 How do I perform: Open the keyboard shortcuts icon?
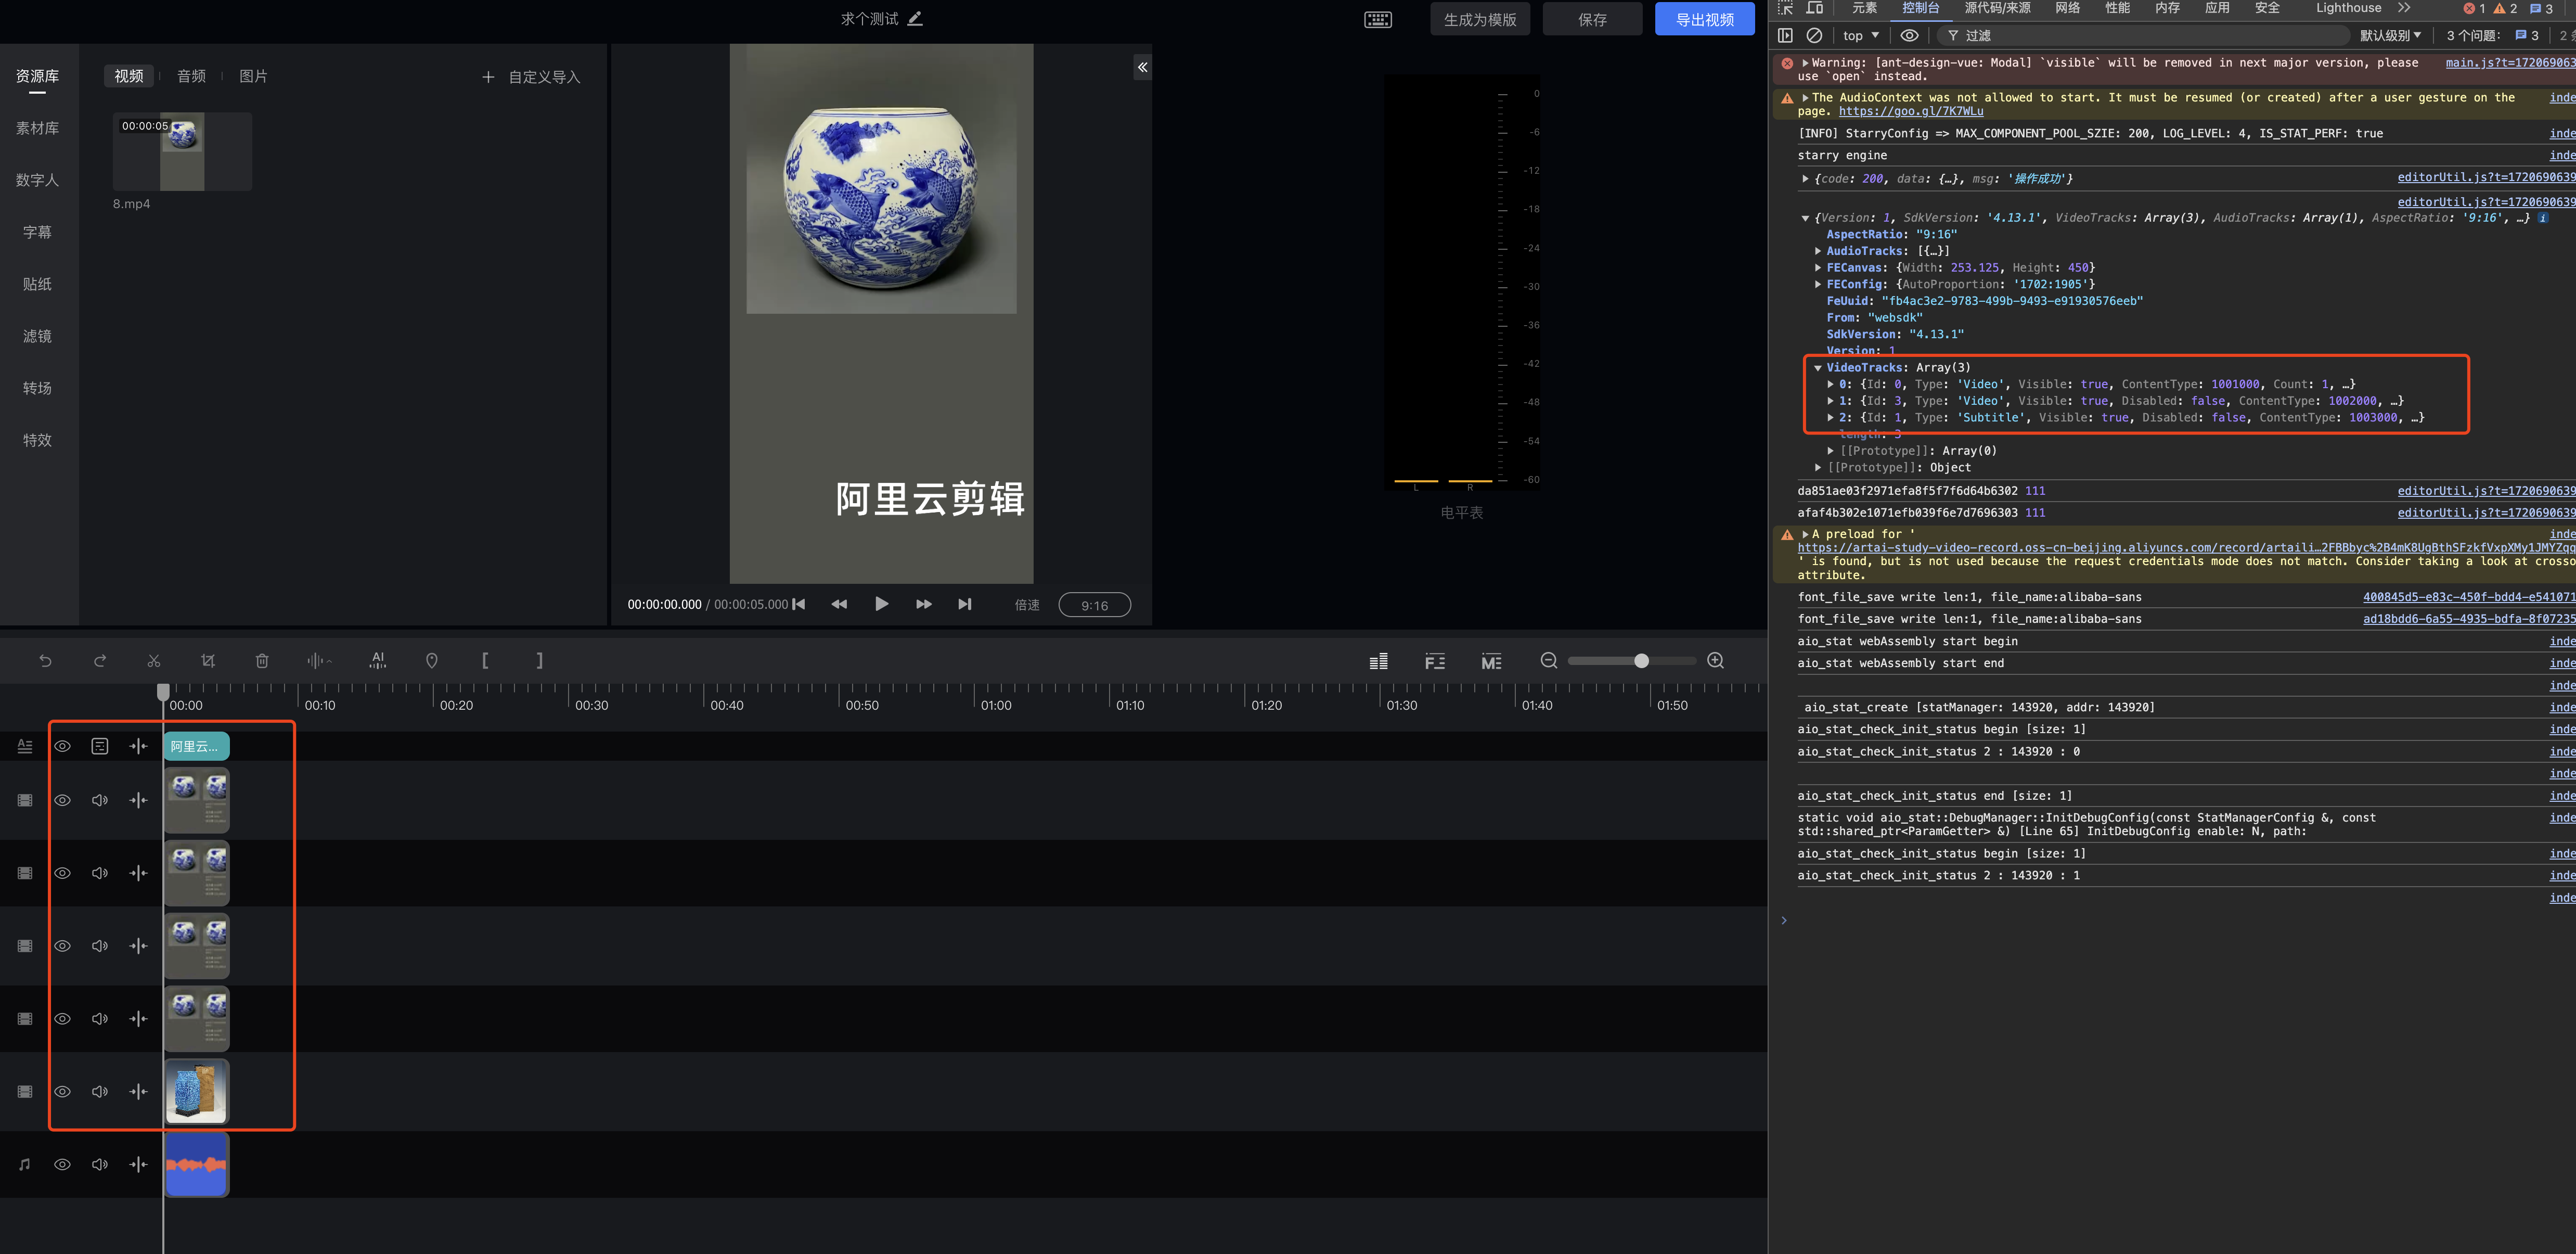click(1378, 19)
